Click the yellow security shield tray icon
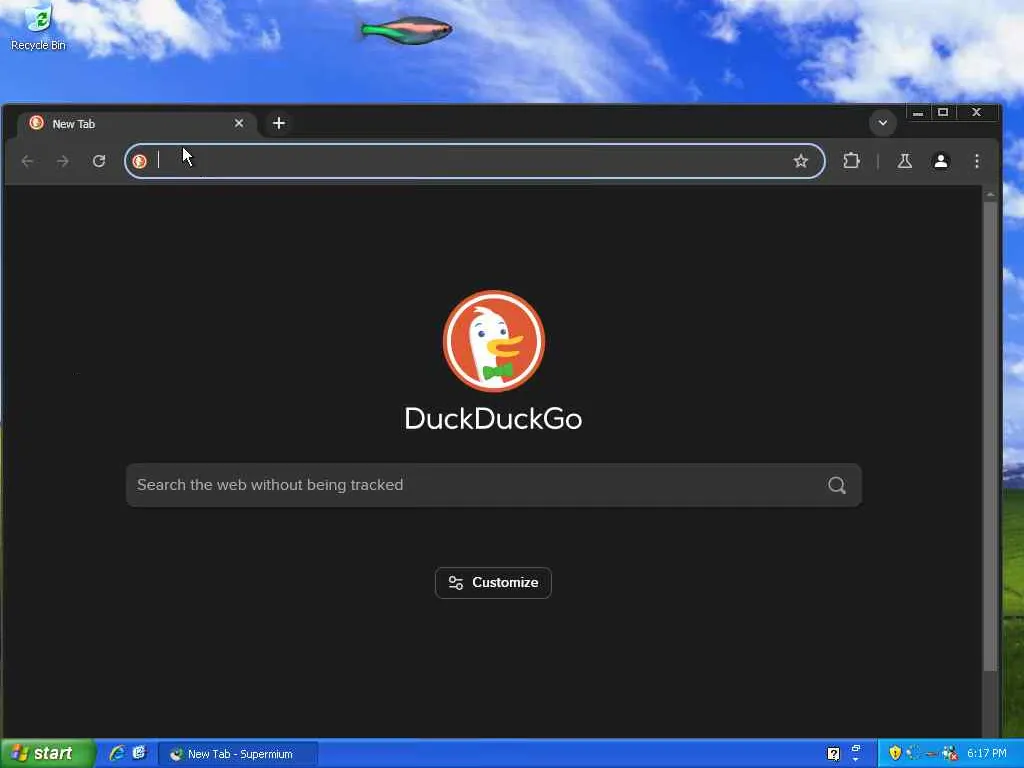Image resolution: width=1024 pixels, height=768 pixels. [895, 753]
